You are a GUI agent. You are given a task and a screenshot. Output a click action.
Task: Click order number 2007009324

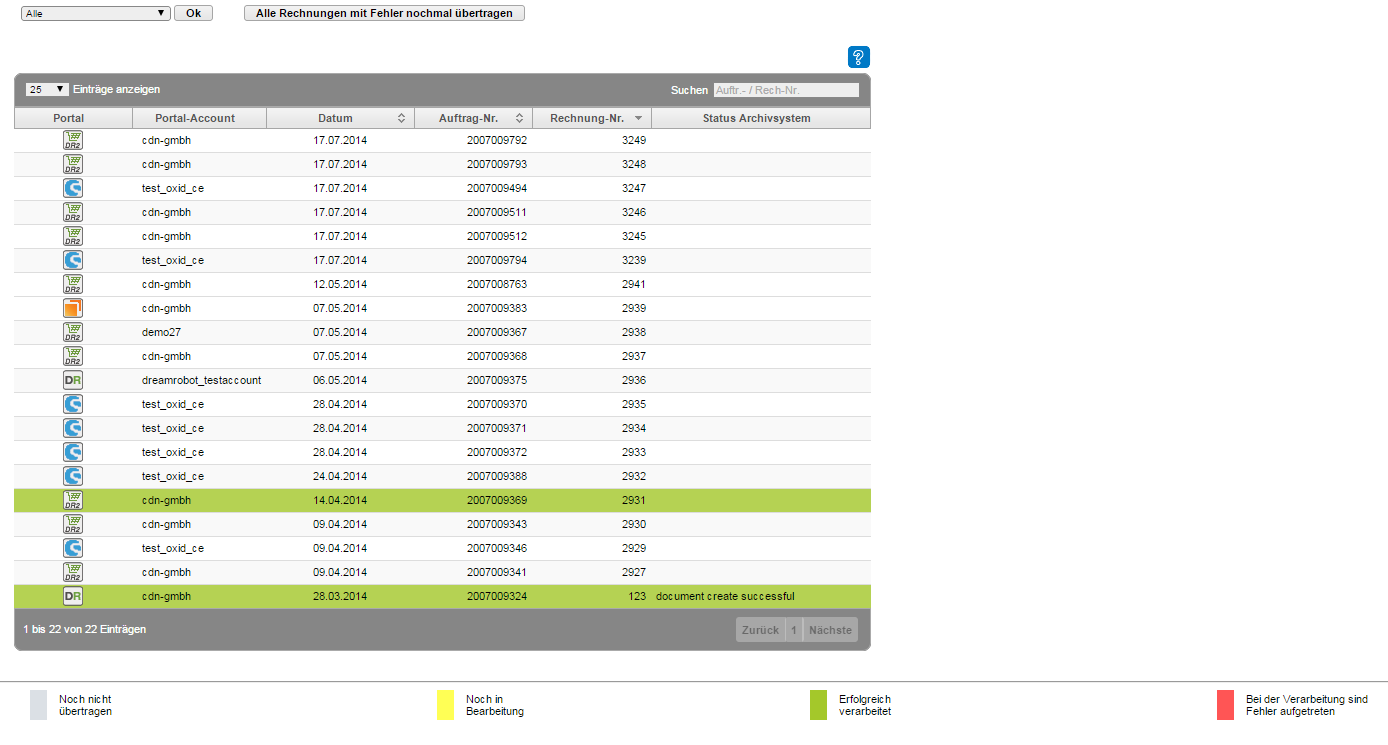click(497, 596)
